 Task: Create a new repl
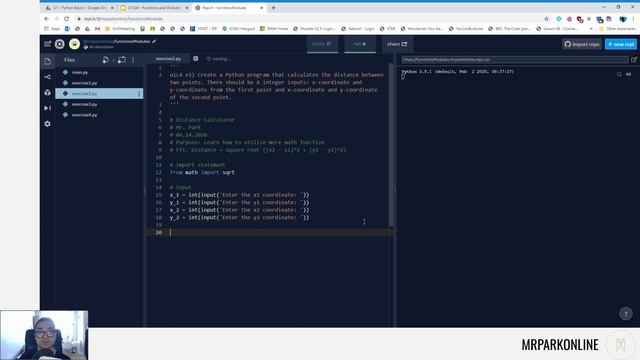point(621,44)
